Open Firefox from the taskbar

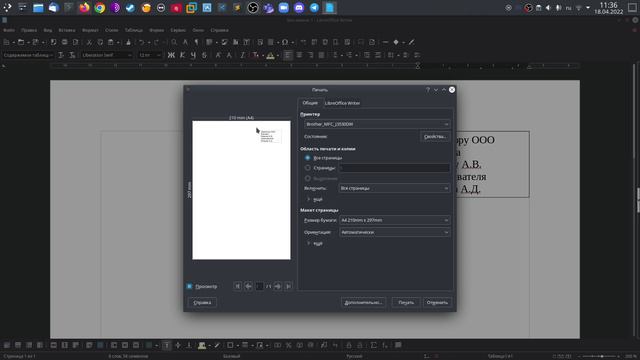[84, 8]
